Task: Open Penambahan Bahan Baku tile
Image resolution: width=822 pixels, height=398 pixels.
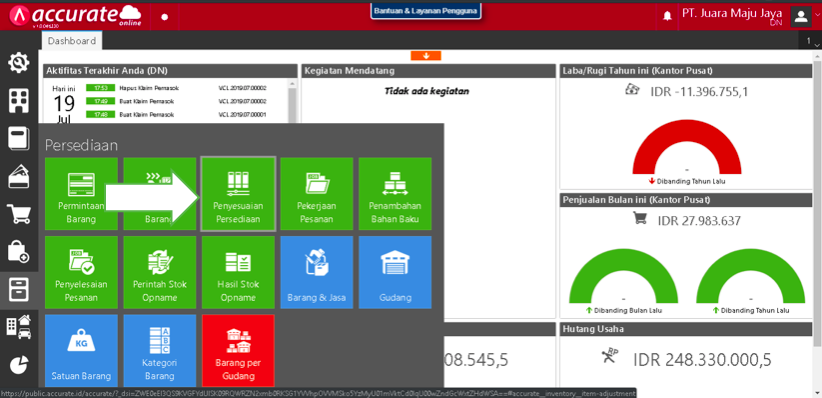Action: coord(395,193)
